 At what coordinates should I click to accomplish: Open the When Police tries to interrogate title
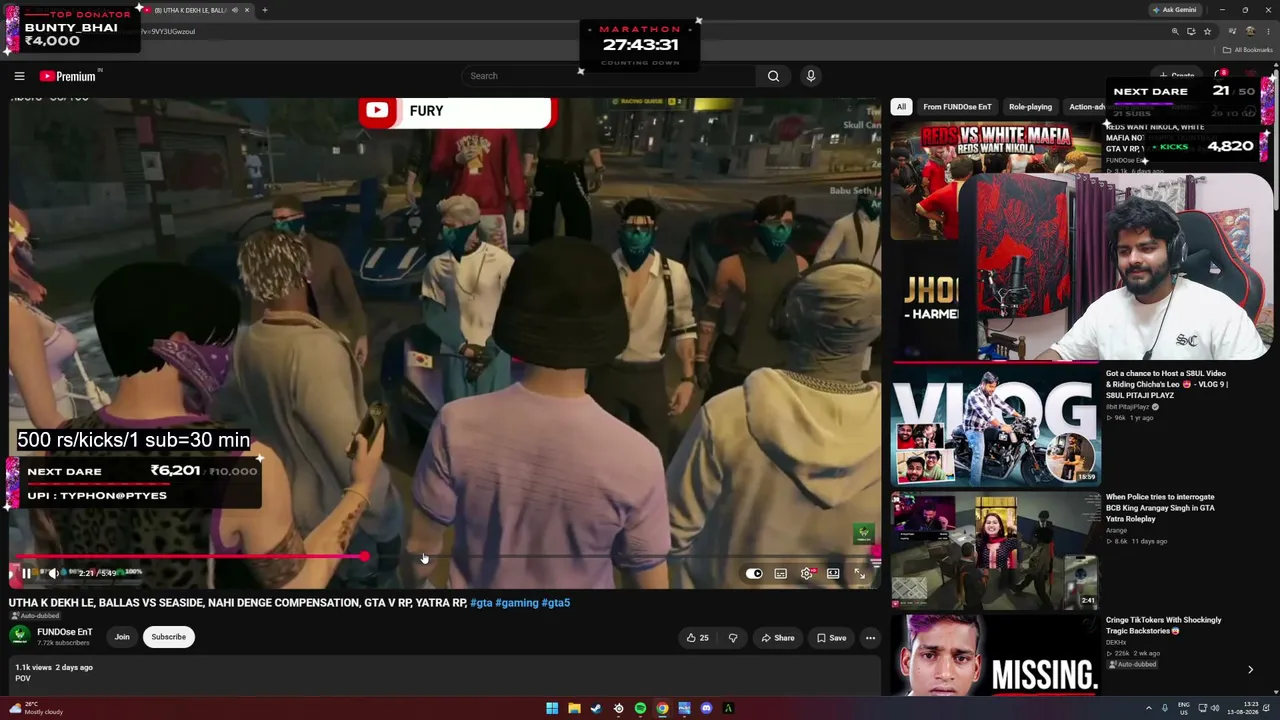pyautogui.click(x=1160, y=508)
